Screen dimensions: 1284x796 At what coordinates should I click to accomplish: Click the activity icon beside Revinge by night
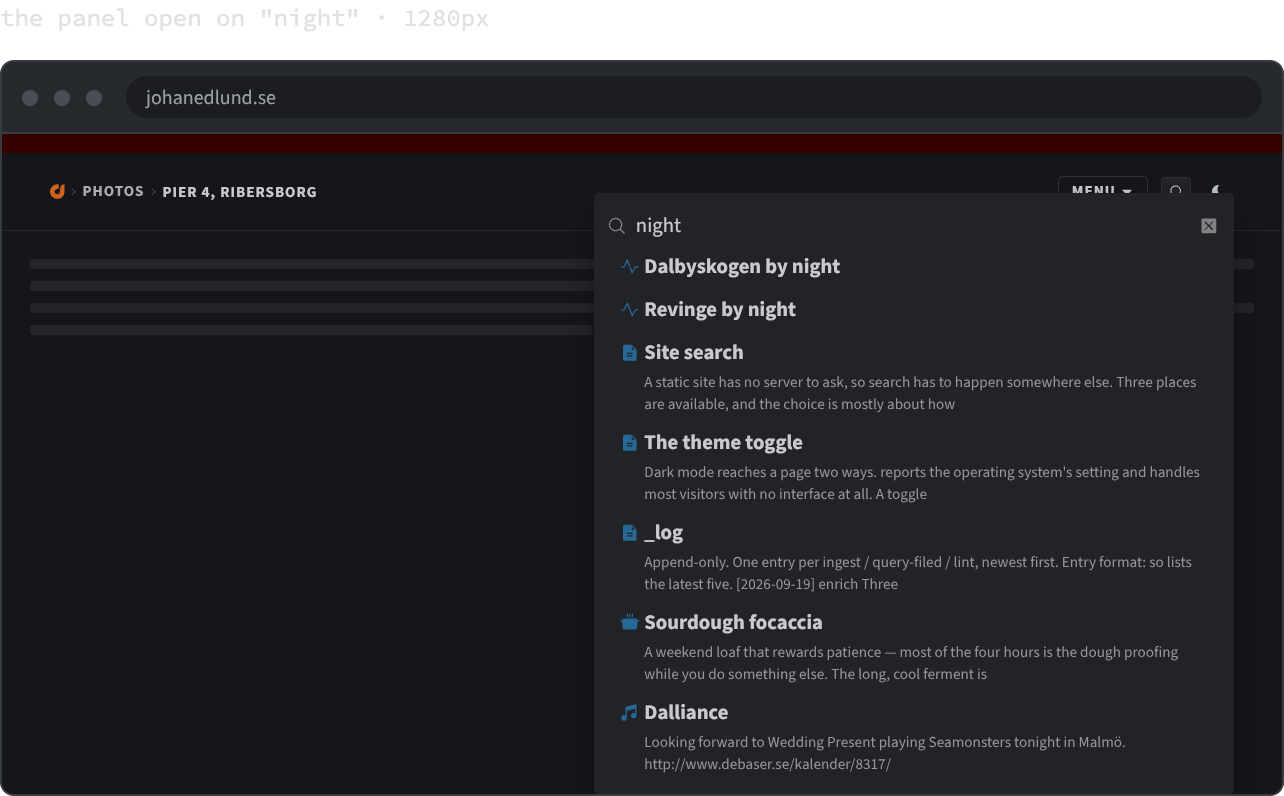(x=629, y=310)
